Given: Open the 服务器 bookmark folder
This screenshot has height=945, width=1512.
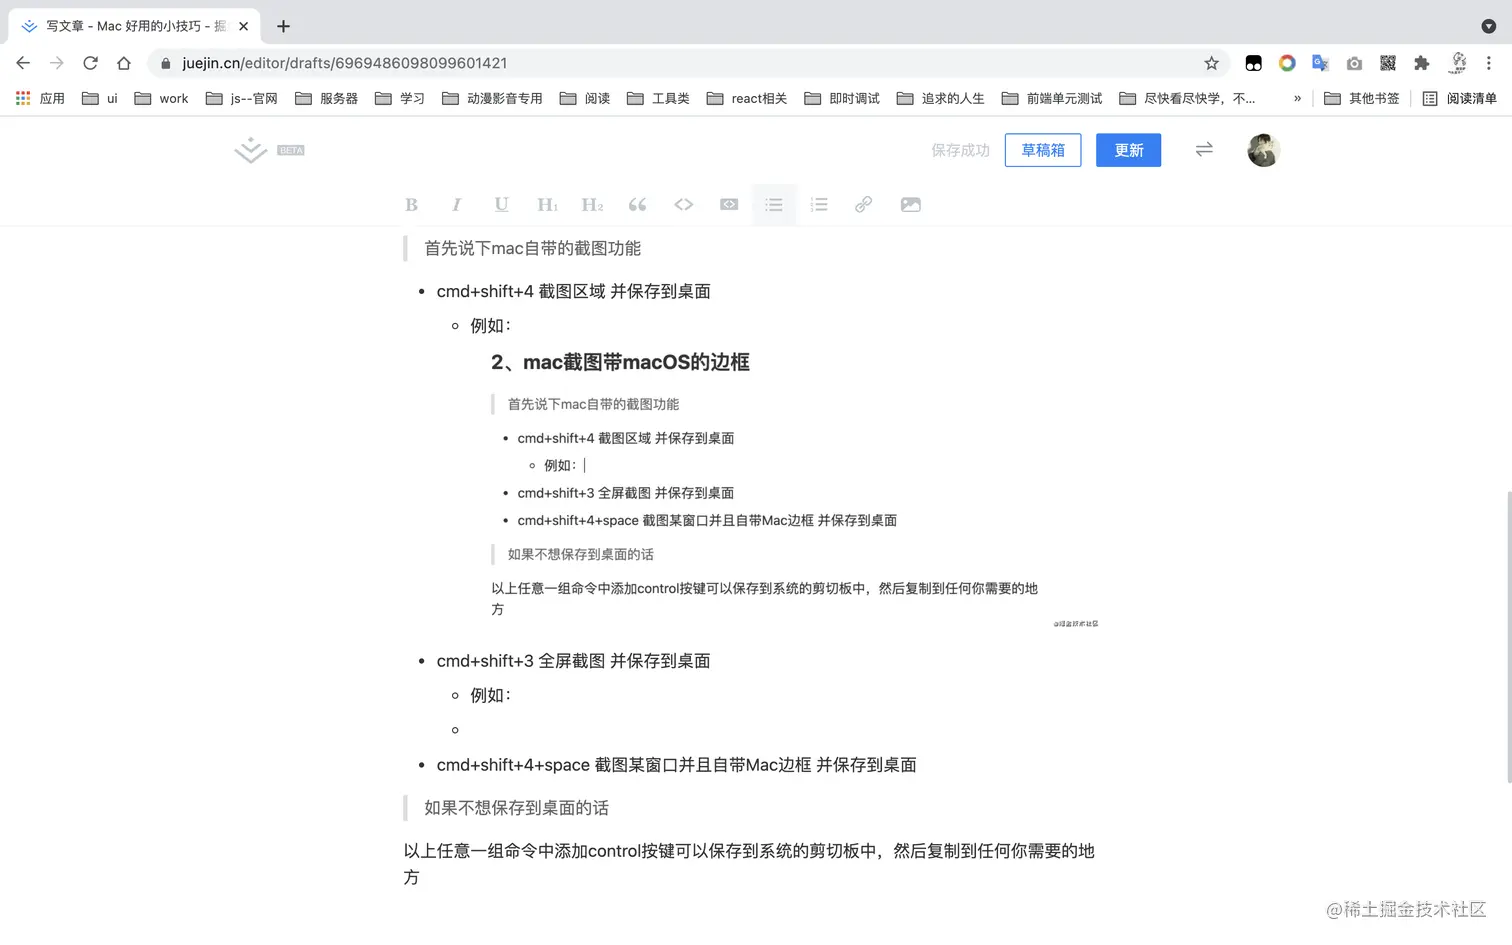Looking at the screenshot, I should point(326,98).
